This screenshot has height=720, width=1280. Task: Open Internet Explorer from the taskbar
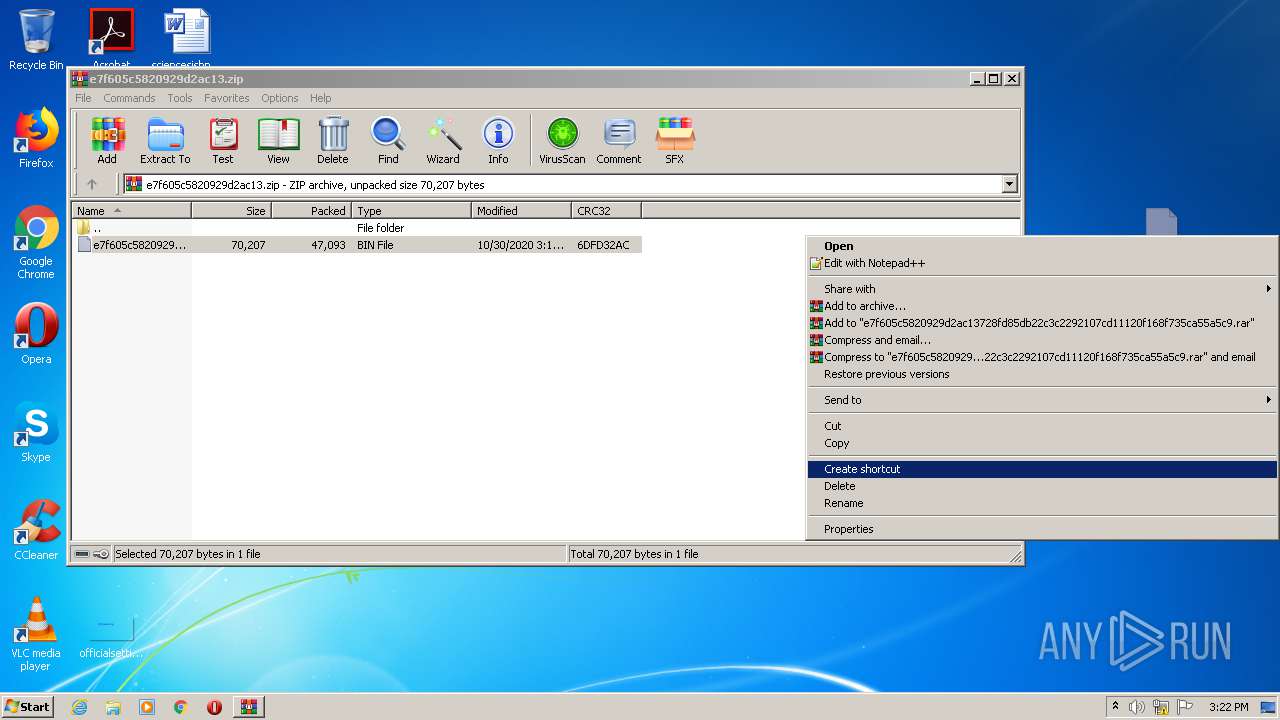point(79,707)
